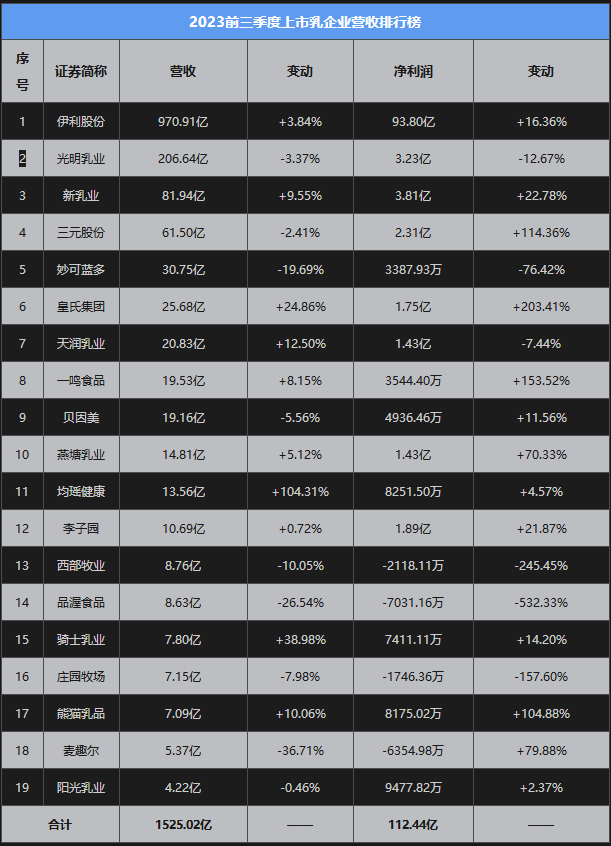Viewport: 611px width, 846px height.
Task: Click the table title 2023前三季度上市乳企业营收排行榜
Action: coord(305,22)
